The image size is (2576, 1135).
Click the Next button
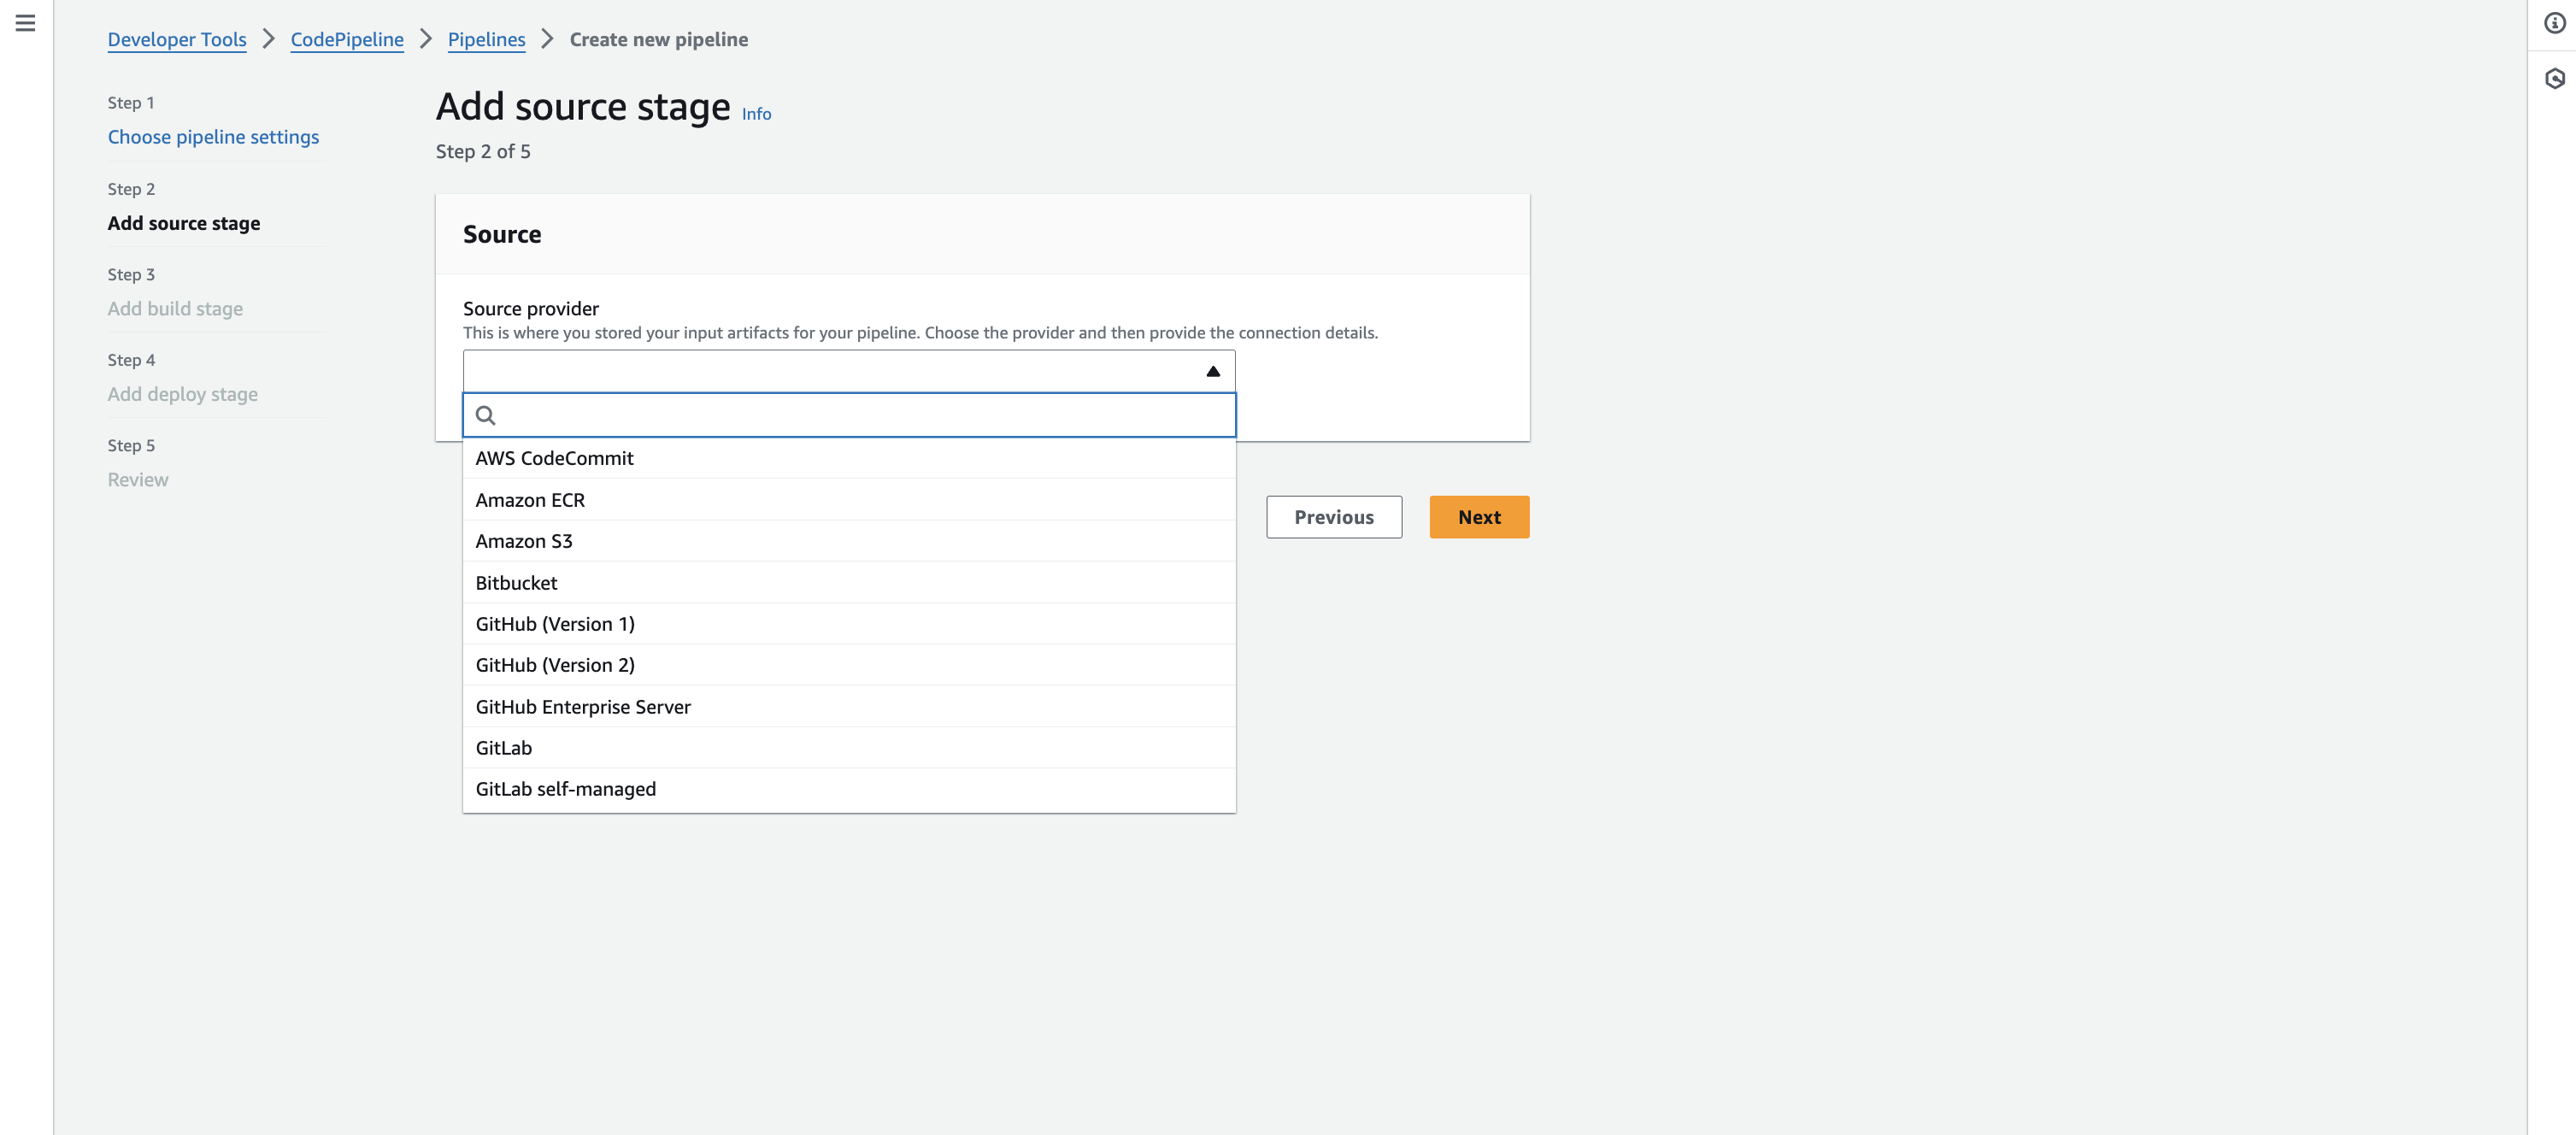1478,517
